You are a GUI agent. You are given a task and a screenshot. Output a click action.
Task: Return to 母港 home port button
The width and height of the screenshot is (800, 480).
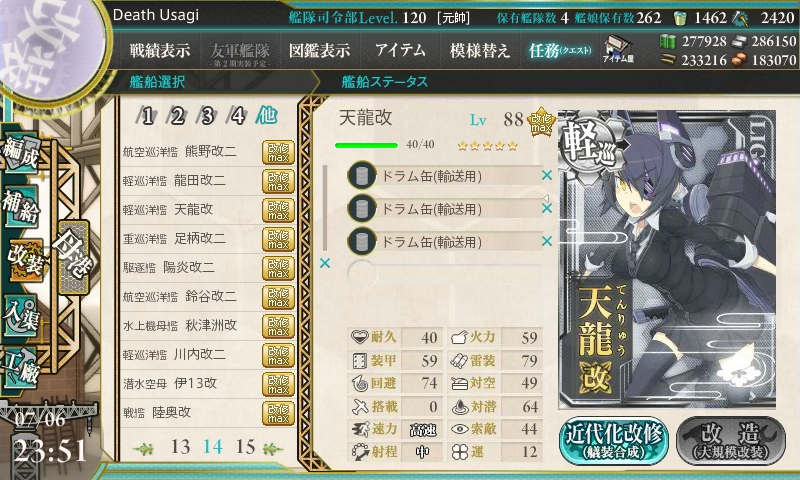coord(73,257)
